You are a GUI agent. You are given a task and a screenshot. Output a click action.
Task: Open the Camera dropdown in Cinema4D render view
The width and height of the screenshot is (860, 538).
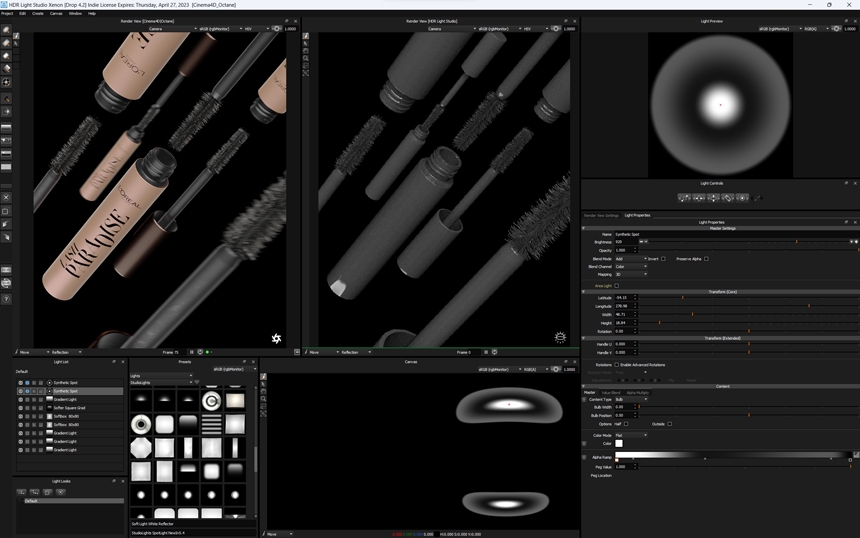point(172,29)
